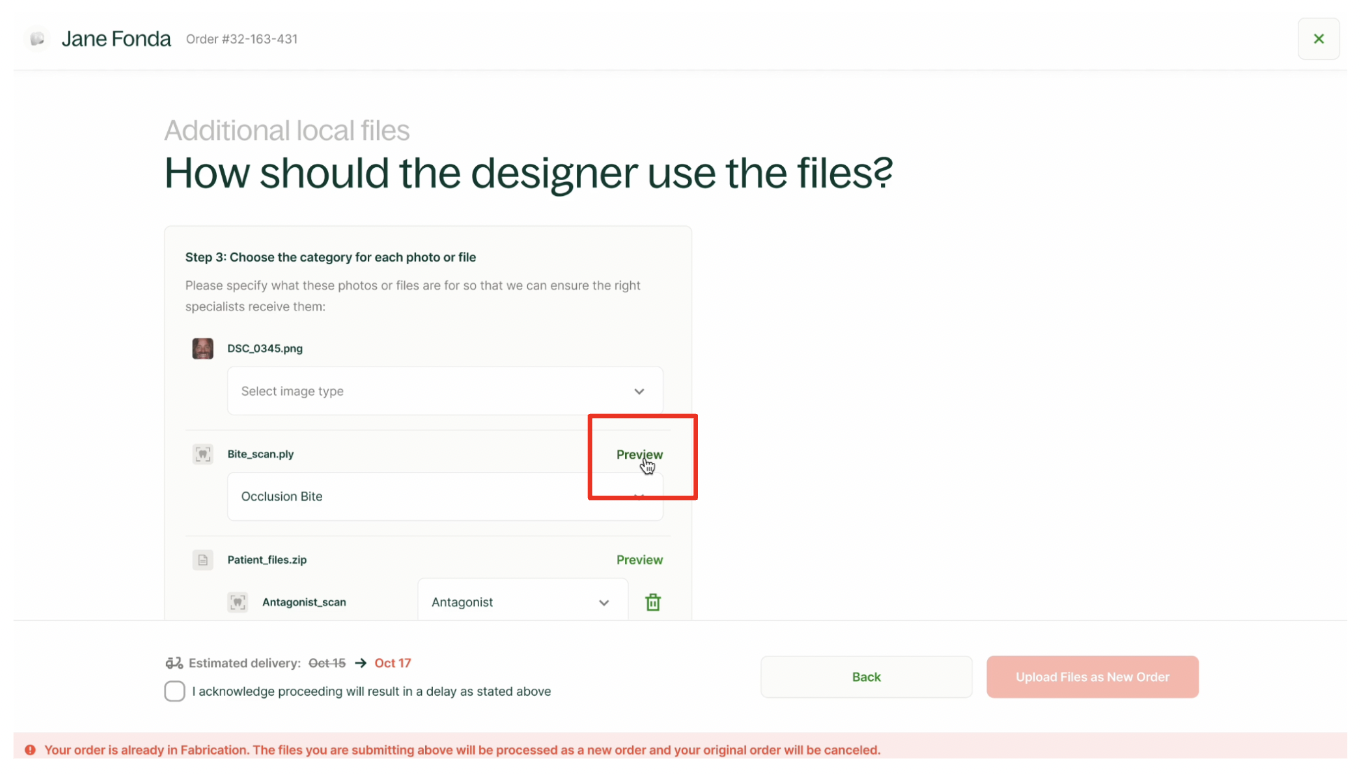Viewport: 1360px width, 774px height.
Task: Click the Bite_scan.ply scan file icon
Action: point(203,454)
